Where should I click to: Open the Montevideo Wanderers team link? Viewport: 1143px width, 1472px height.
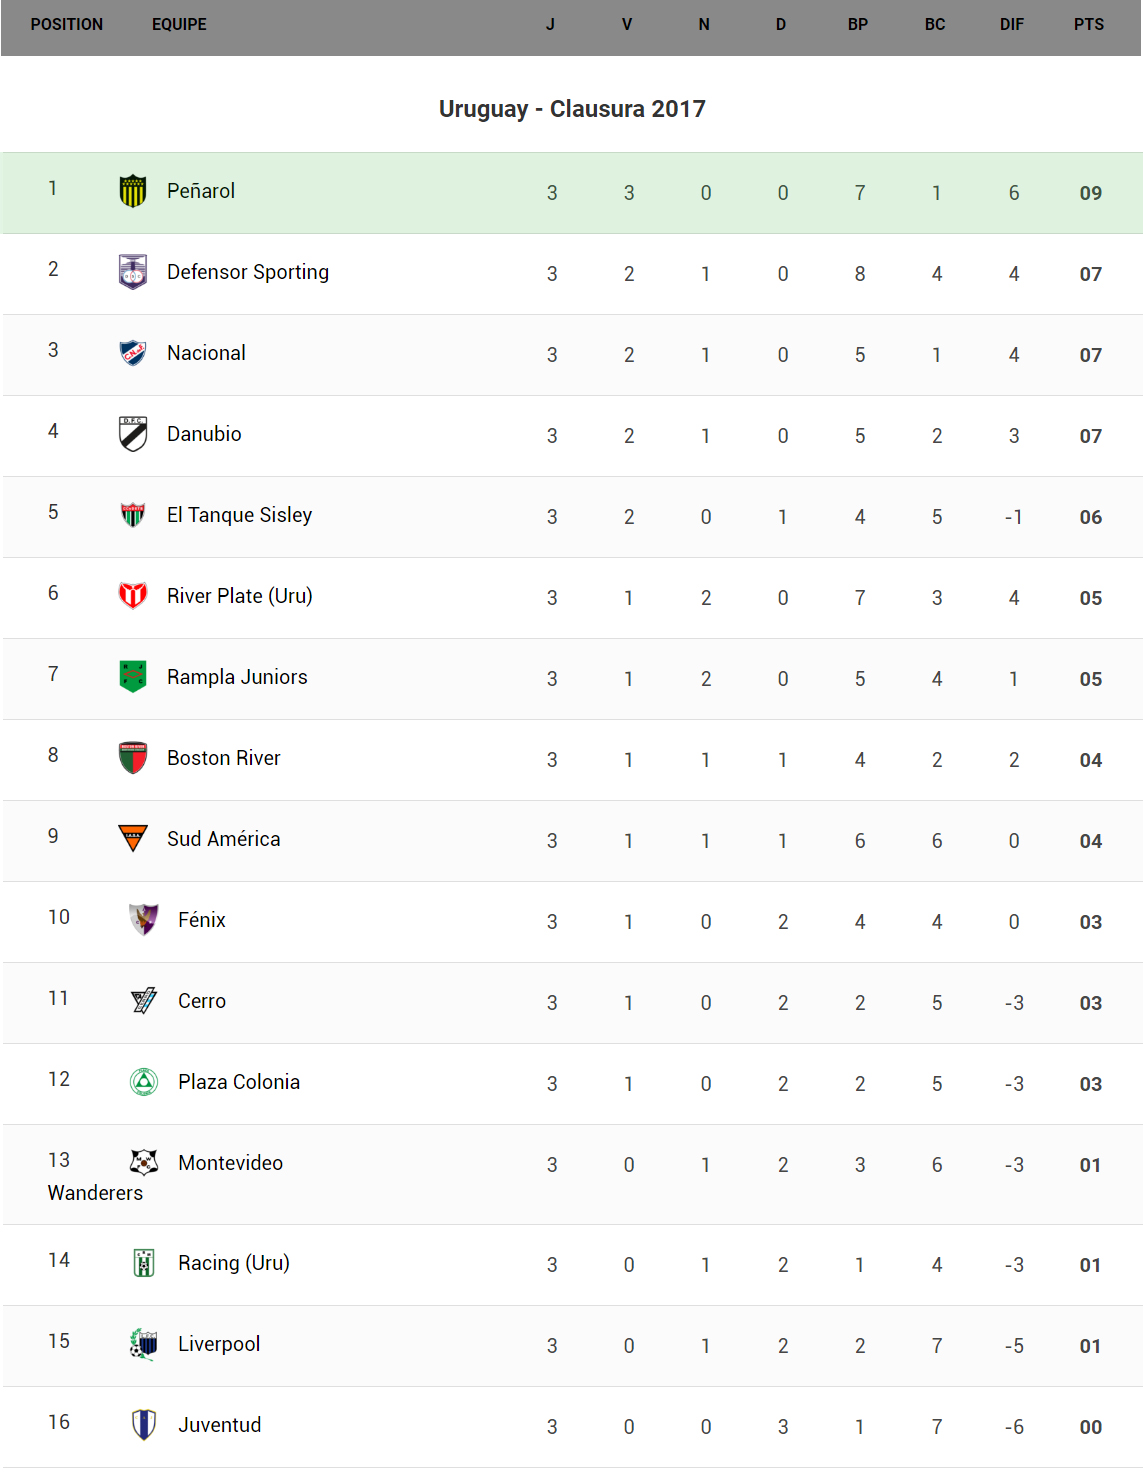pyautogui.click(x=230, y=1163)
